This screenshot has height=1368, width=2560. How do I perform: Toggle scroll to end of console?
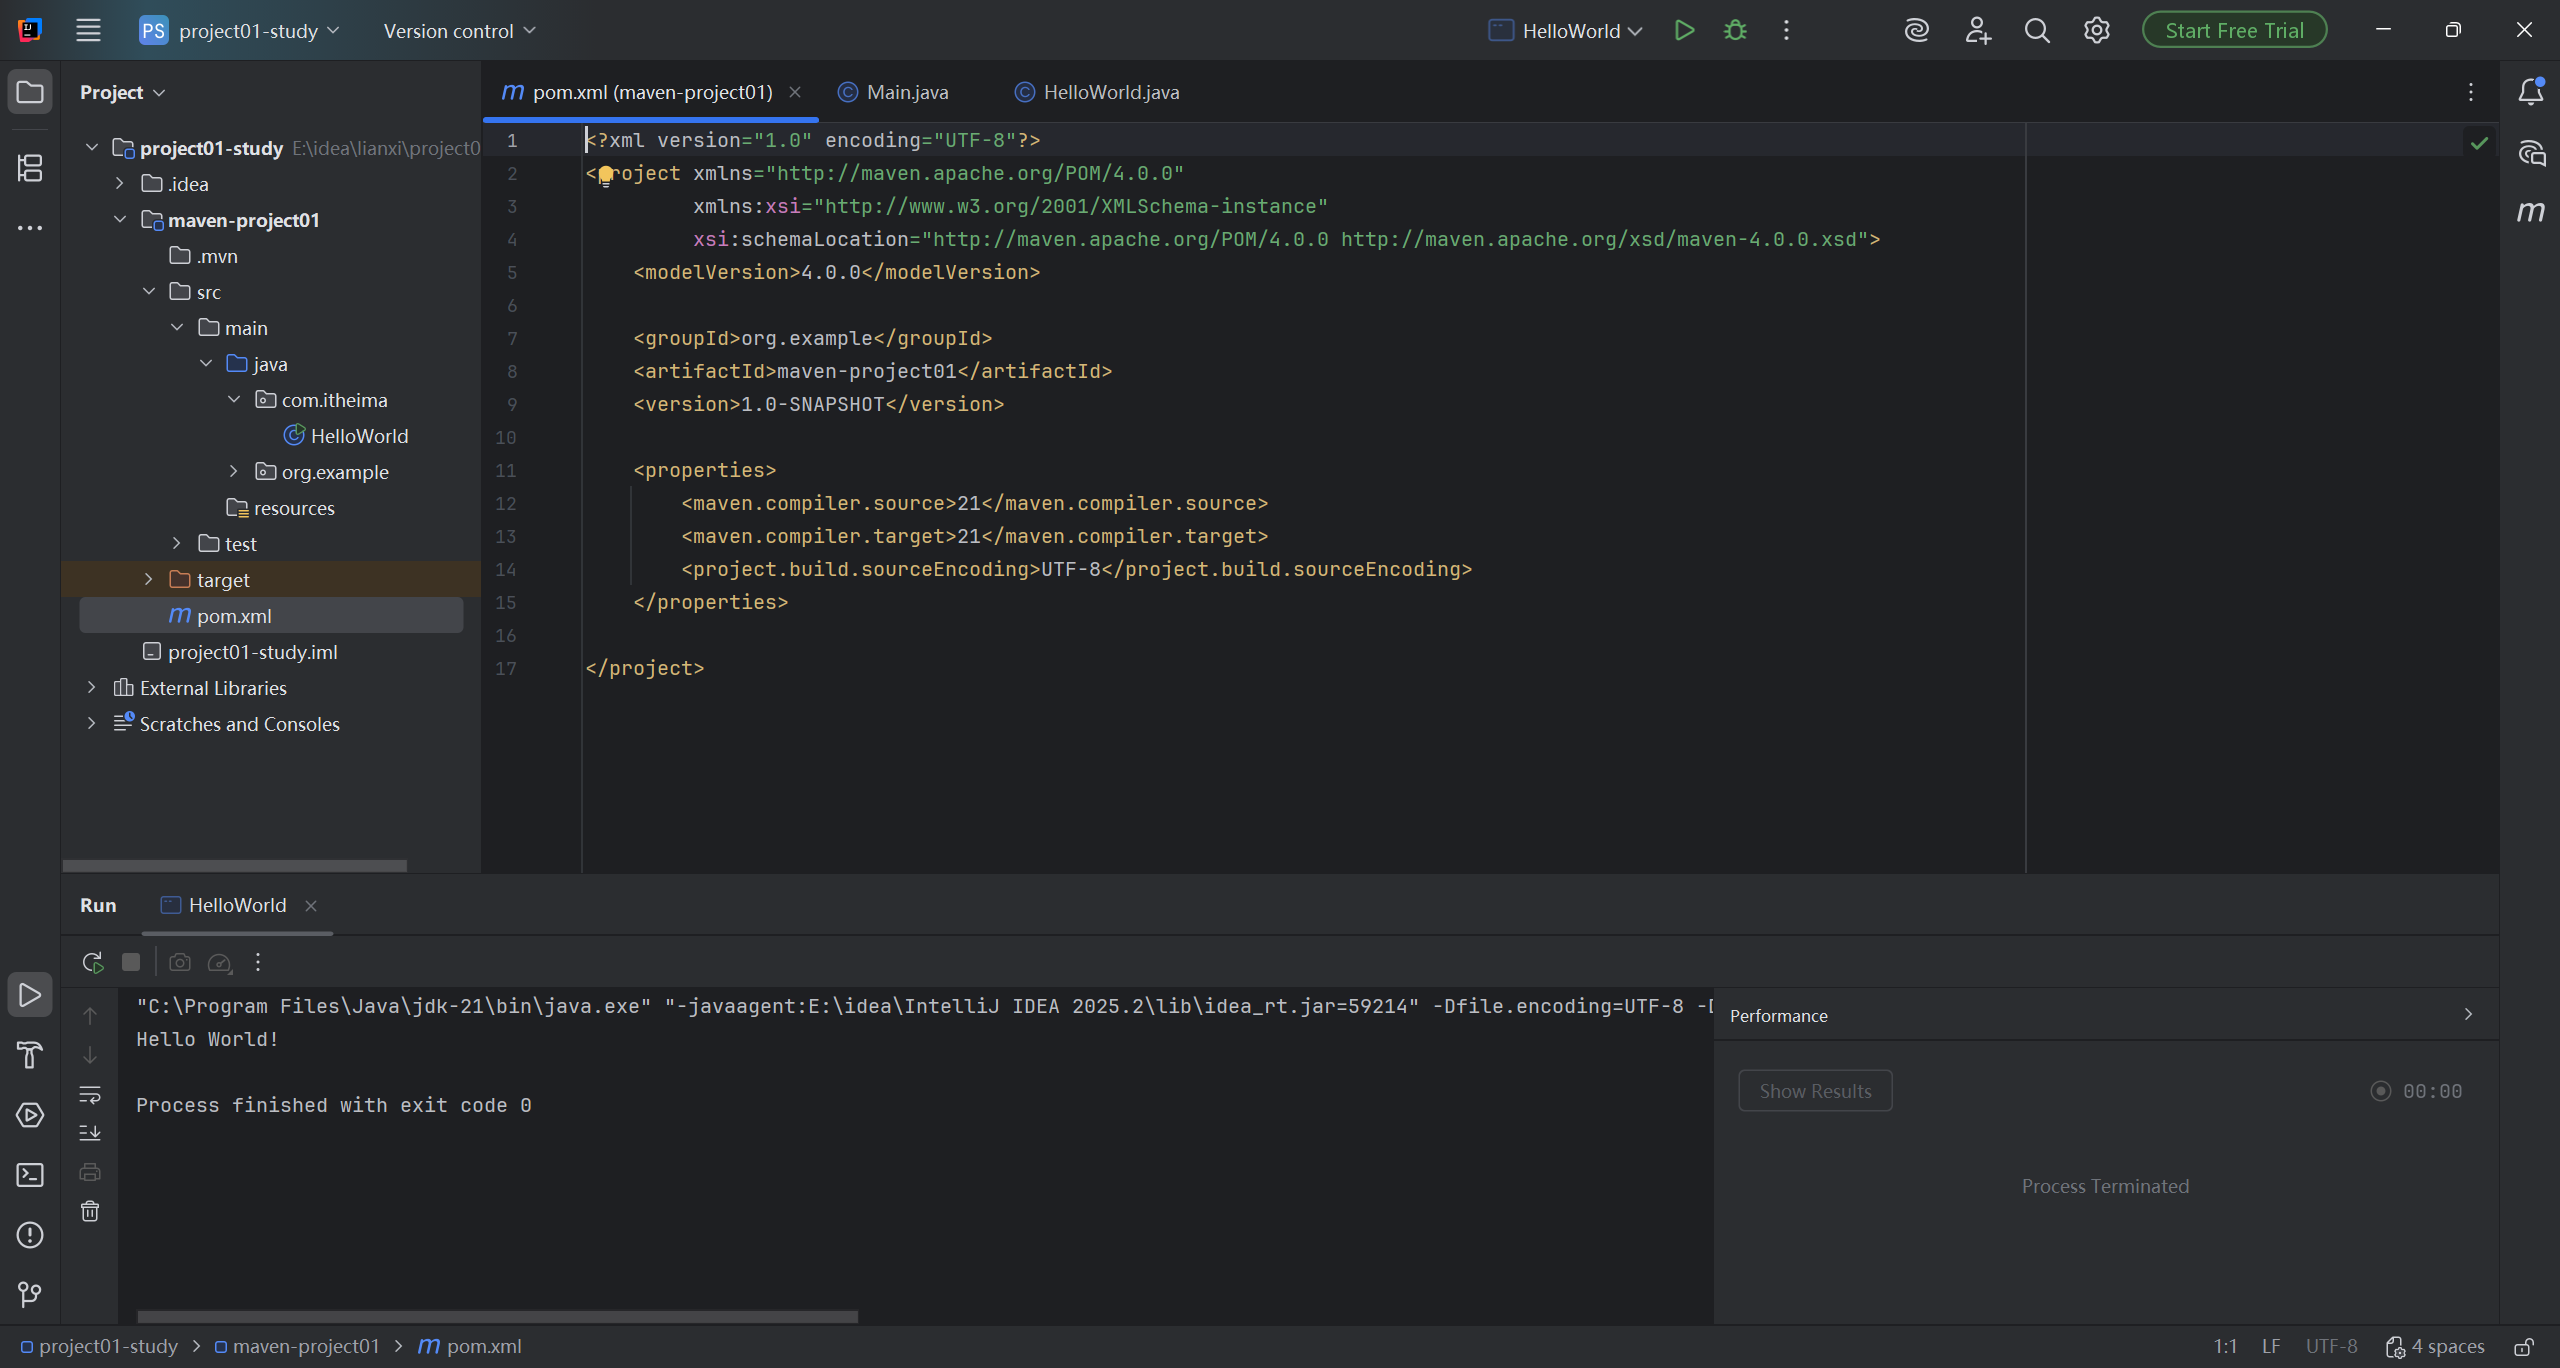(90, 1133)
